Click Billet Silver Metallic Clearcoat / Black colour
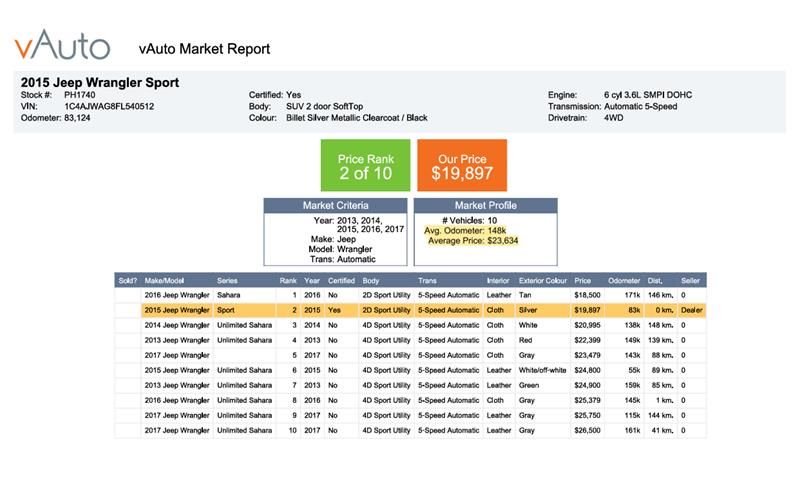Viewport: 800px width, 479px height. 357,118
